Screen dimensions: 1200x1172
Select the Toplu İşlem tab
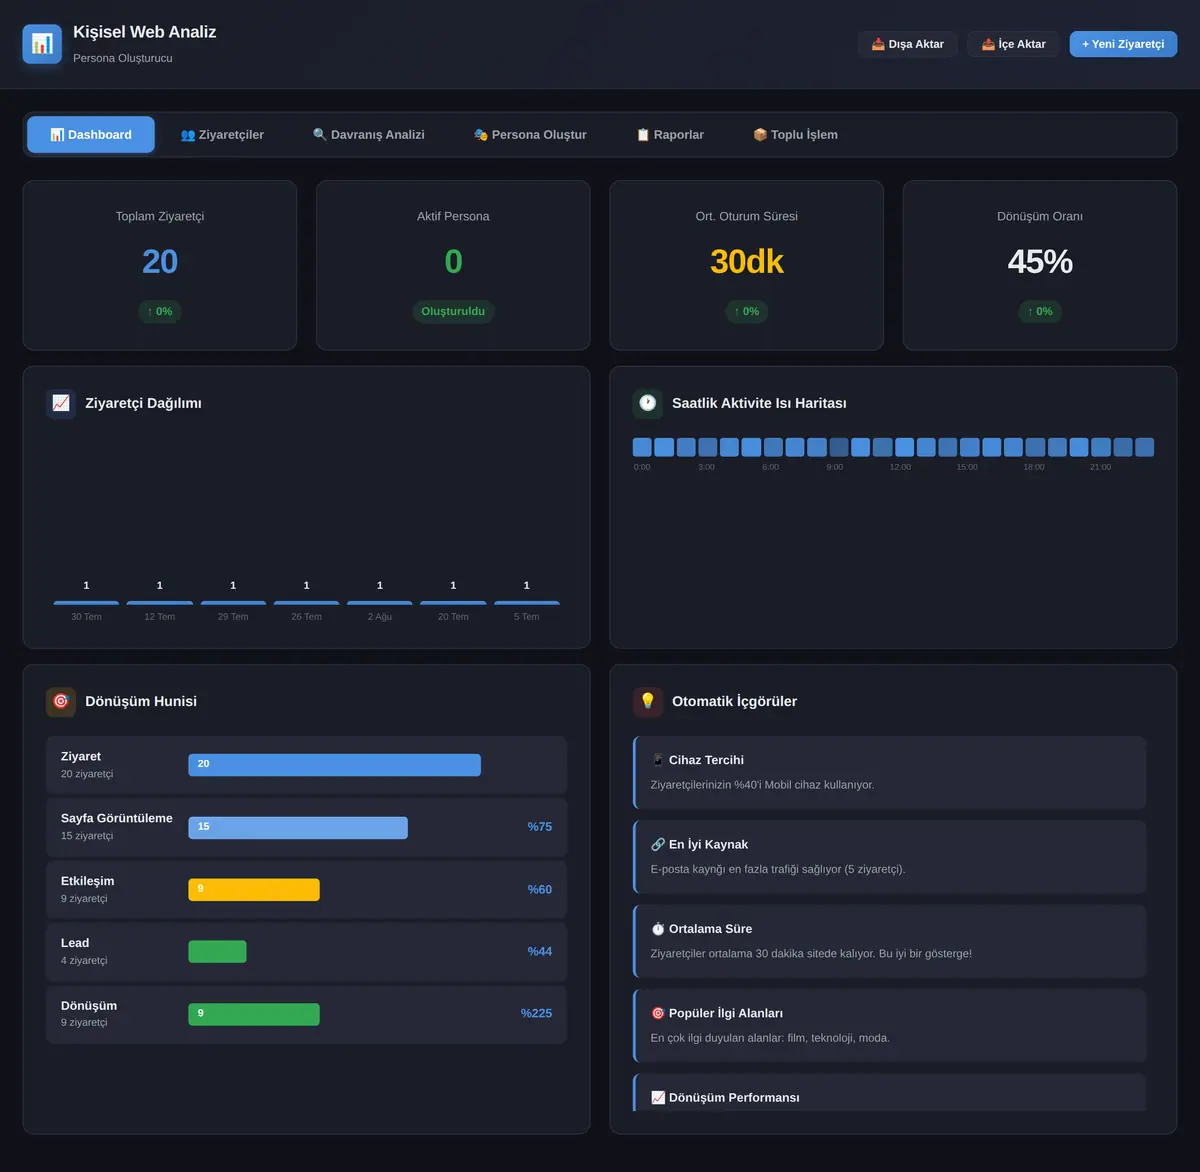796,135
